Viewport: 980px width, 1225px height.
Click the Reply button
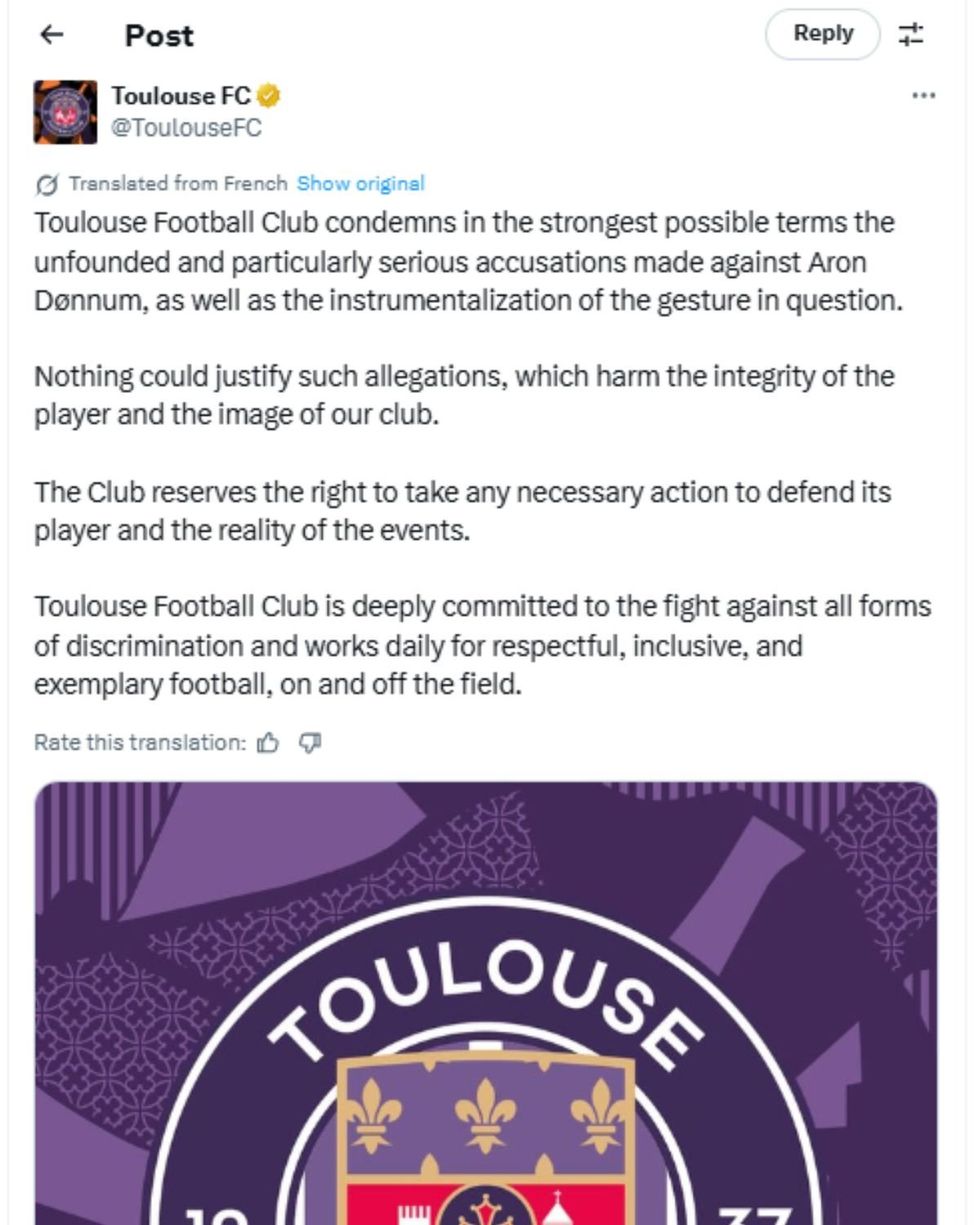click(x=822, y=33)
